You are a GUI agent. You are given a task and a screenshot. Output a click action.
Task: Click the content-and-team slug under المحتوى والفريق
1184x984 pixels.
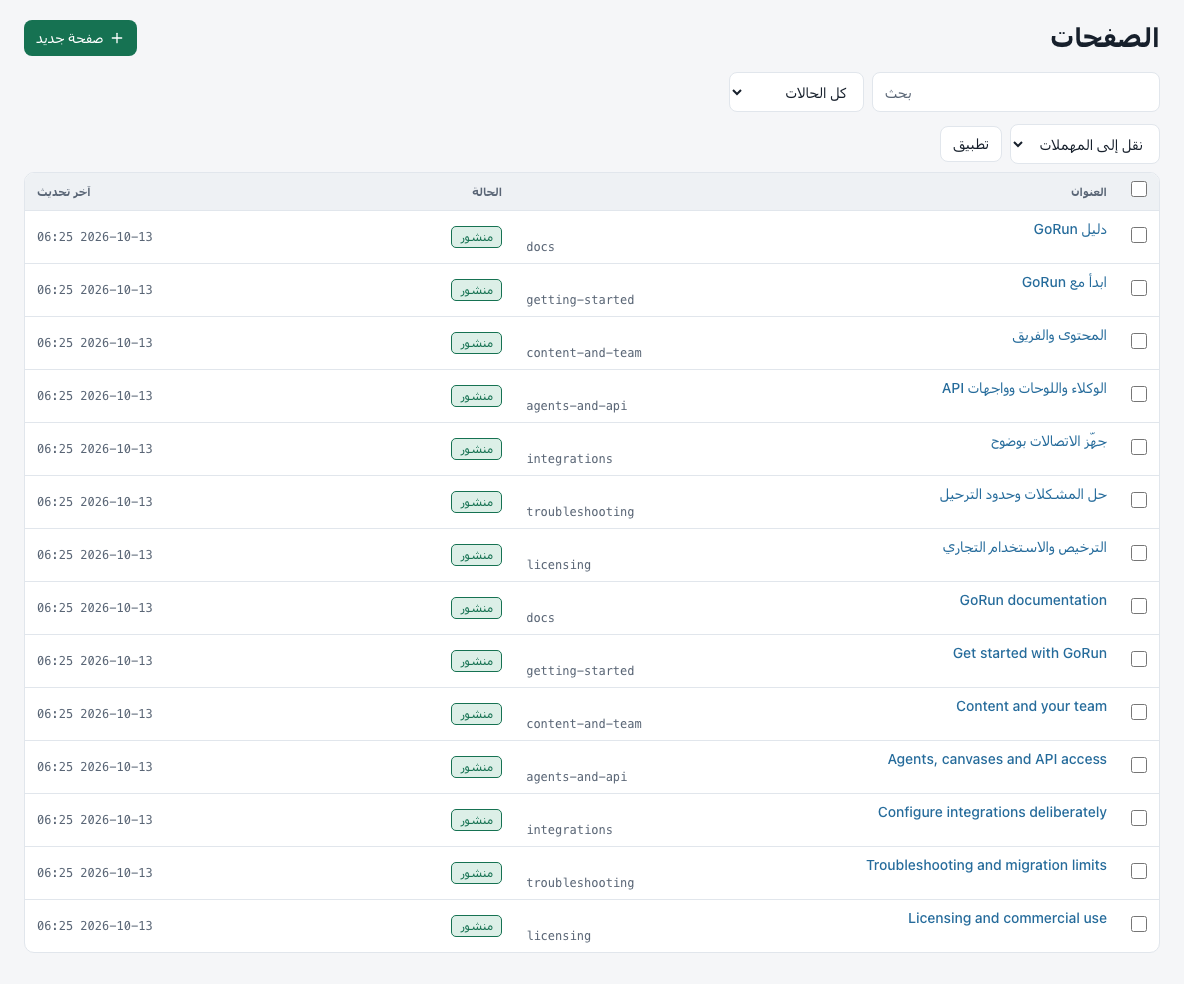tap(584, 353)
